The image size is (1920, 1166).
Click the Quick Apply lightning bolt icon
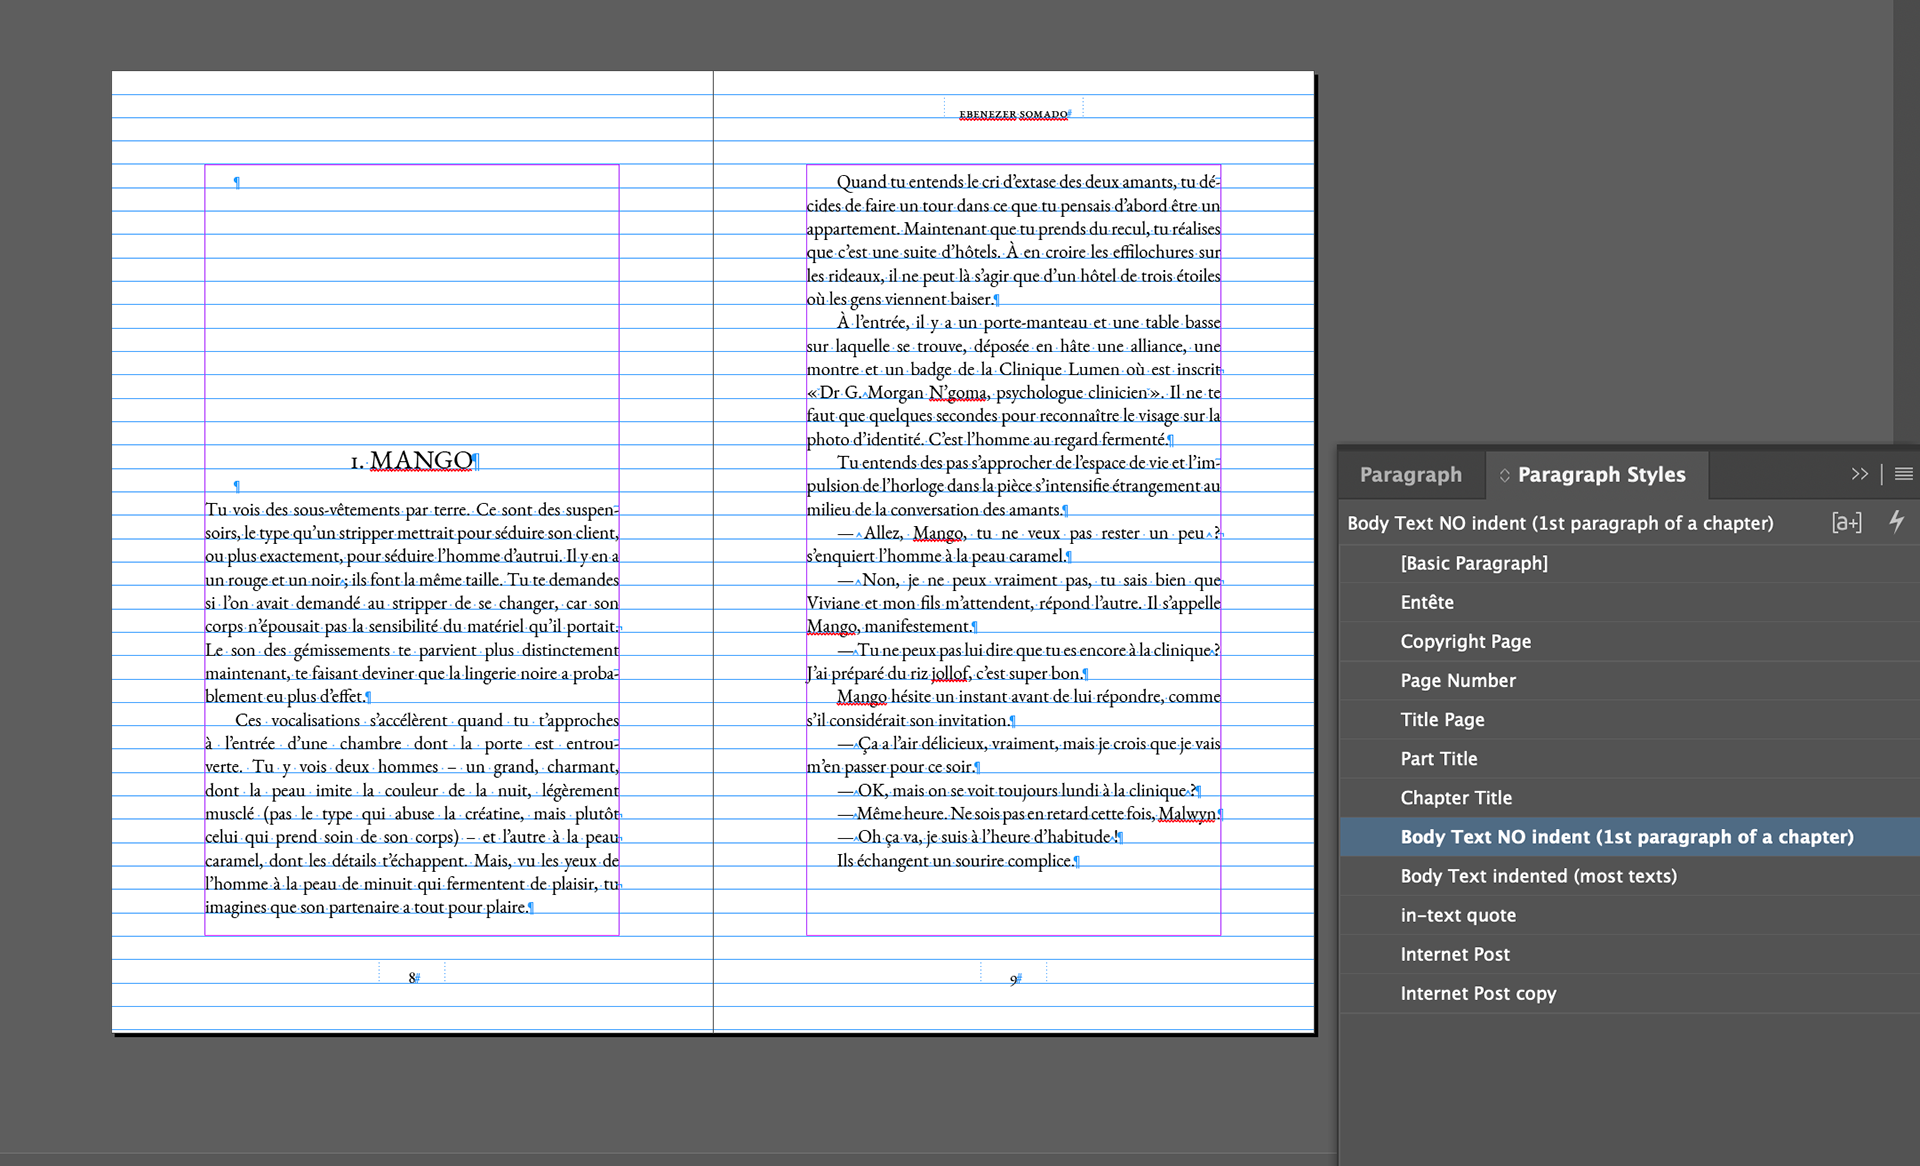click(1896, 521)
